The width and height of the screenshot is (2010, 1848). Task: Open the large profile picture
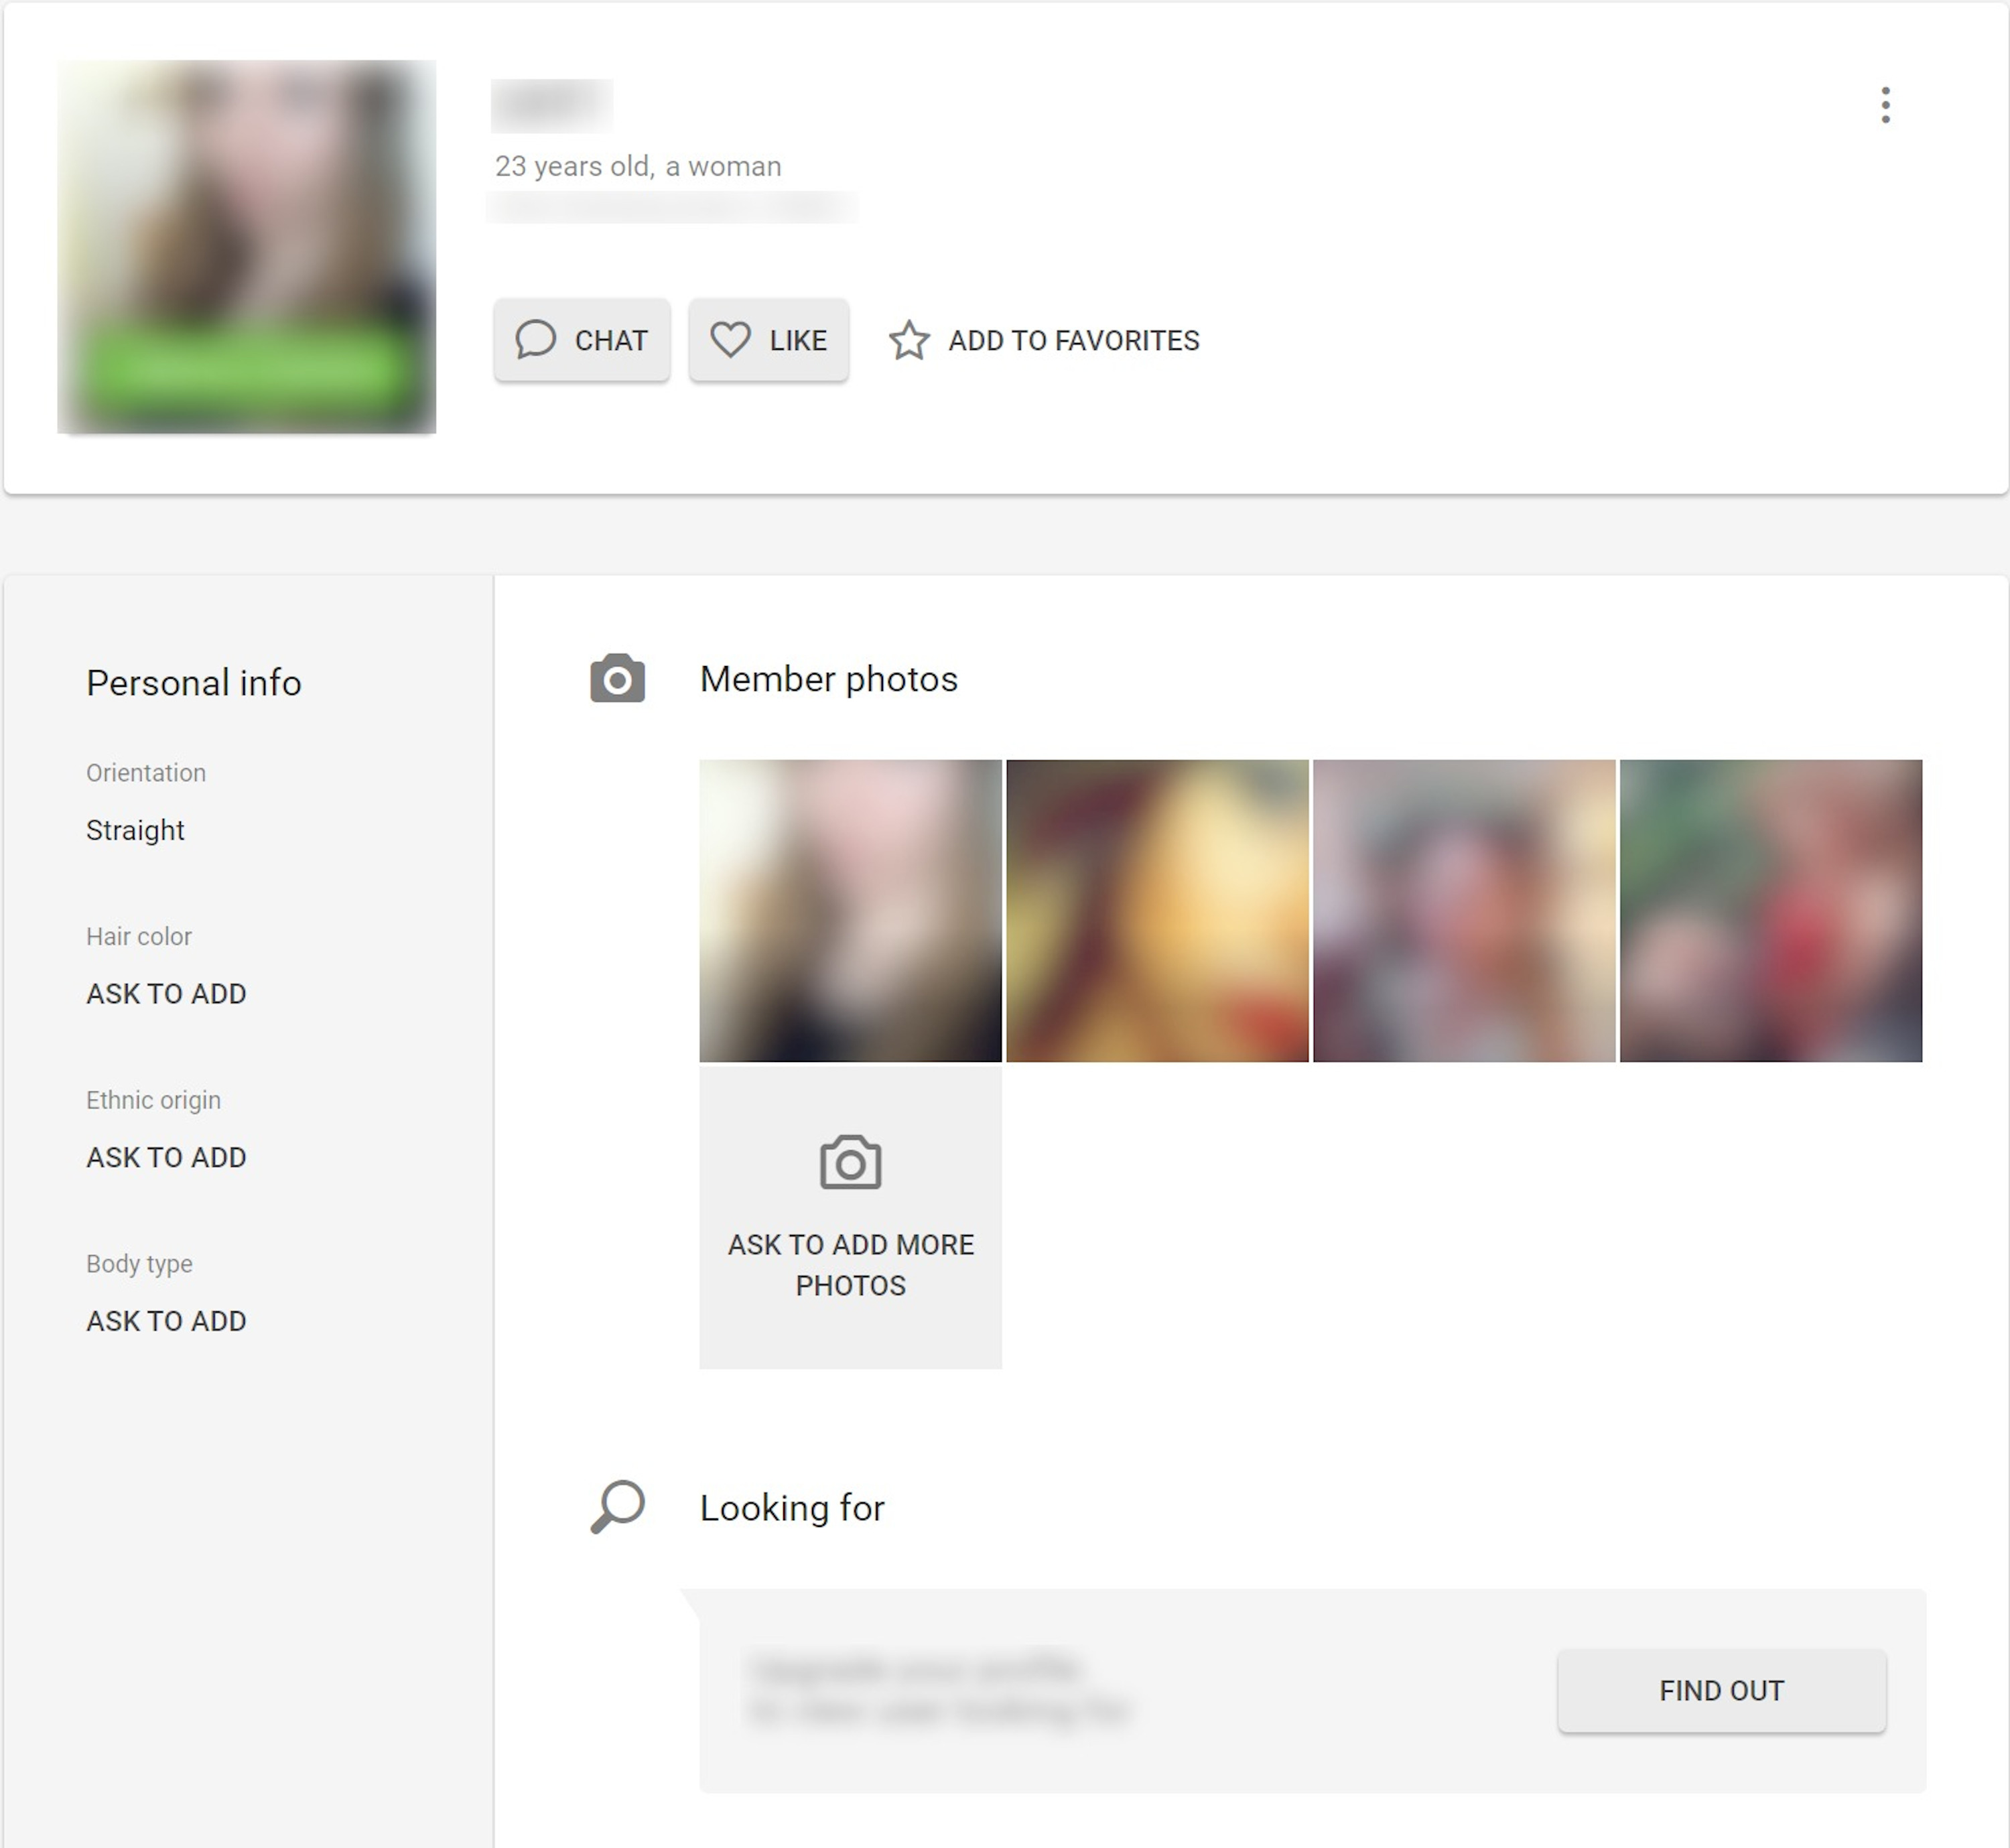point(247,246)
